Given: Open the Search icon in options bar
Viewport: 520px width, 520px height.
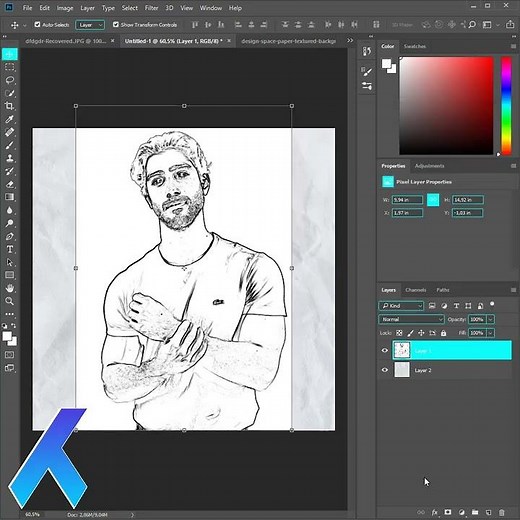Looking at the screenshot, I should point(472,25).
